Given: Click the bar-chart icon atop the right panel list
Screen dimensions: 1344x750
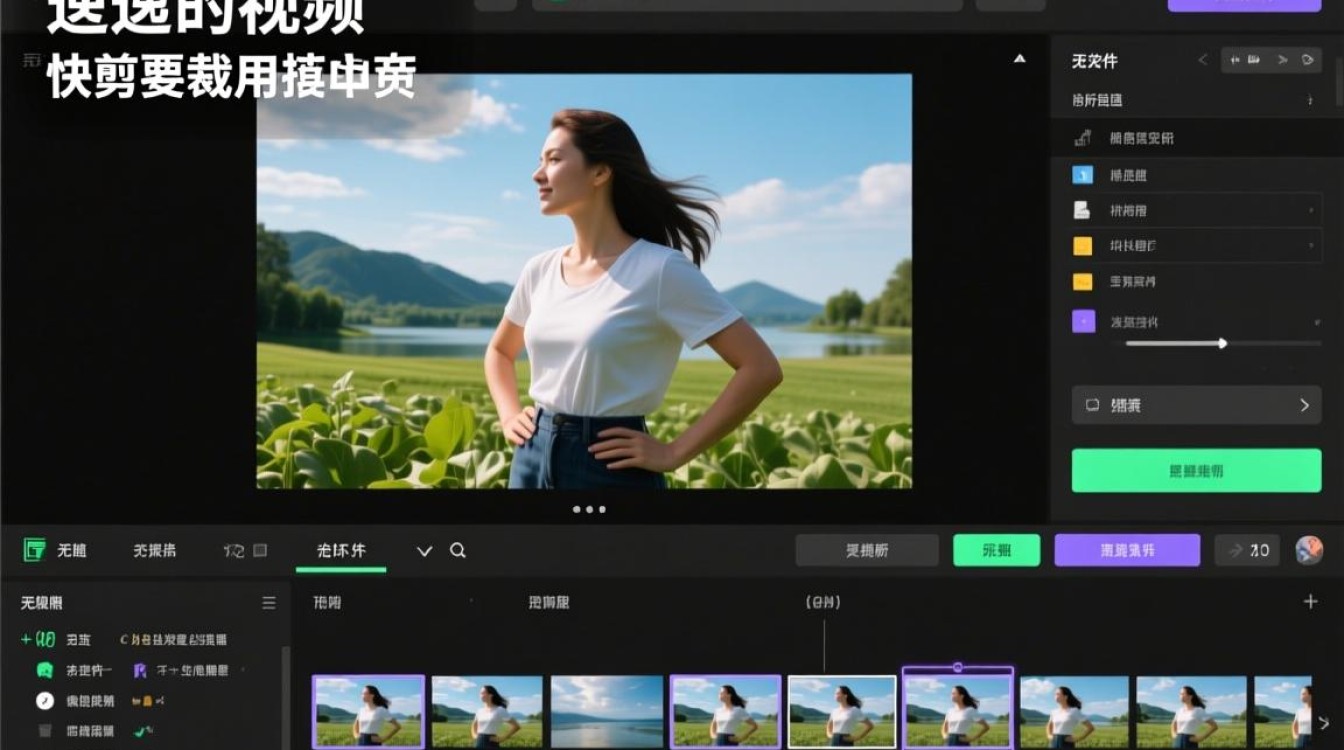Looking at the screenshot, I should (1084, 138).
